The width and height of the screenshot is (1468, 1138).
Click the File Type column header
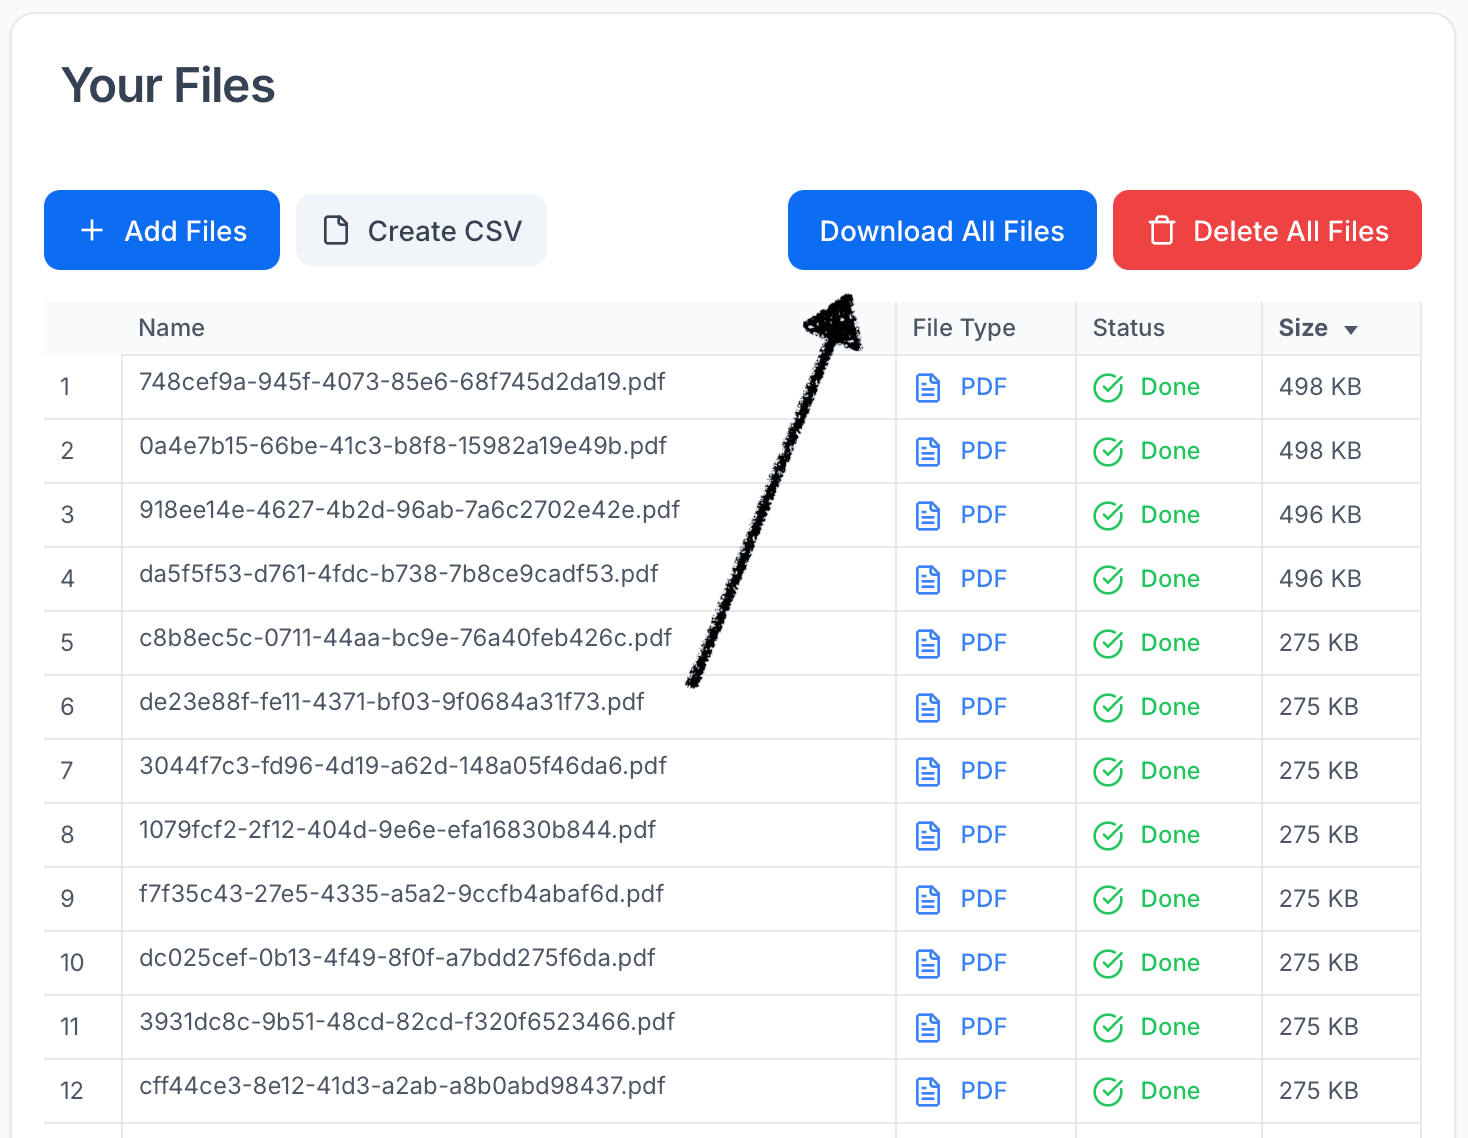(964, 328)
